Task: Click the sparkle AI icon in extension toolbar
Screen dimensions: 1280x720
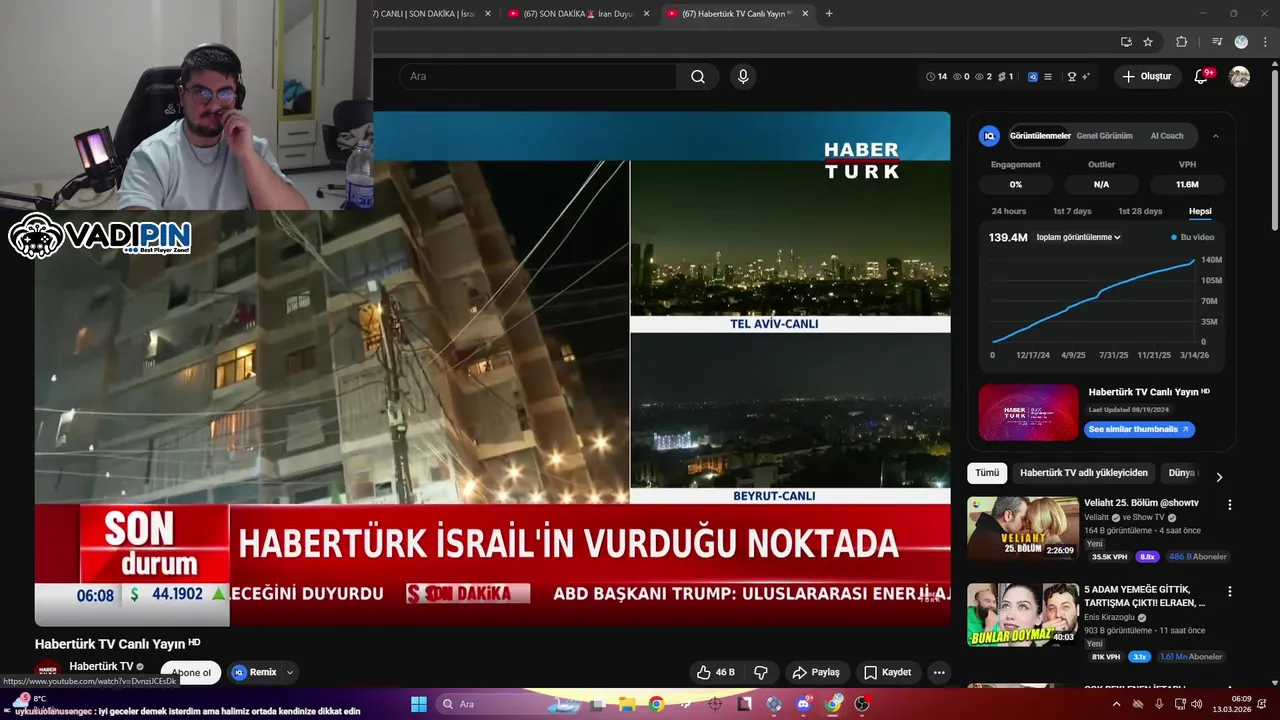Action: click(x=1086, y=76)
